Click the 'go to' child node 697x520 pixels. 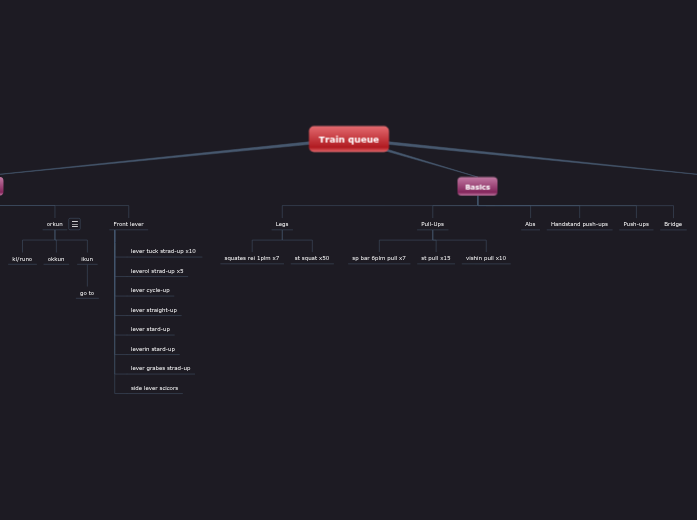point(87,293)
